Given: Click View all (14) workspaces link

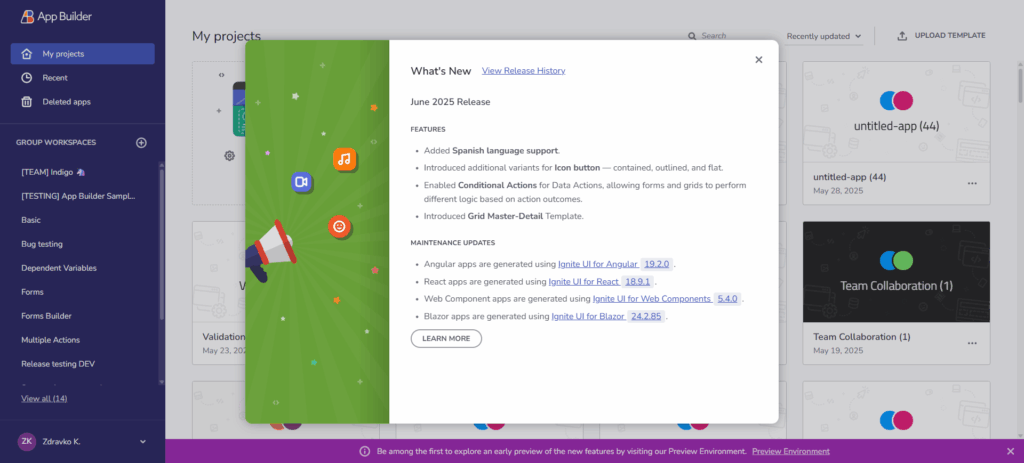Looking at the screenshot, I should pyautogui.click(x=44, y=398).
